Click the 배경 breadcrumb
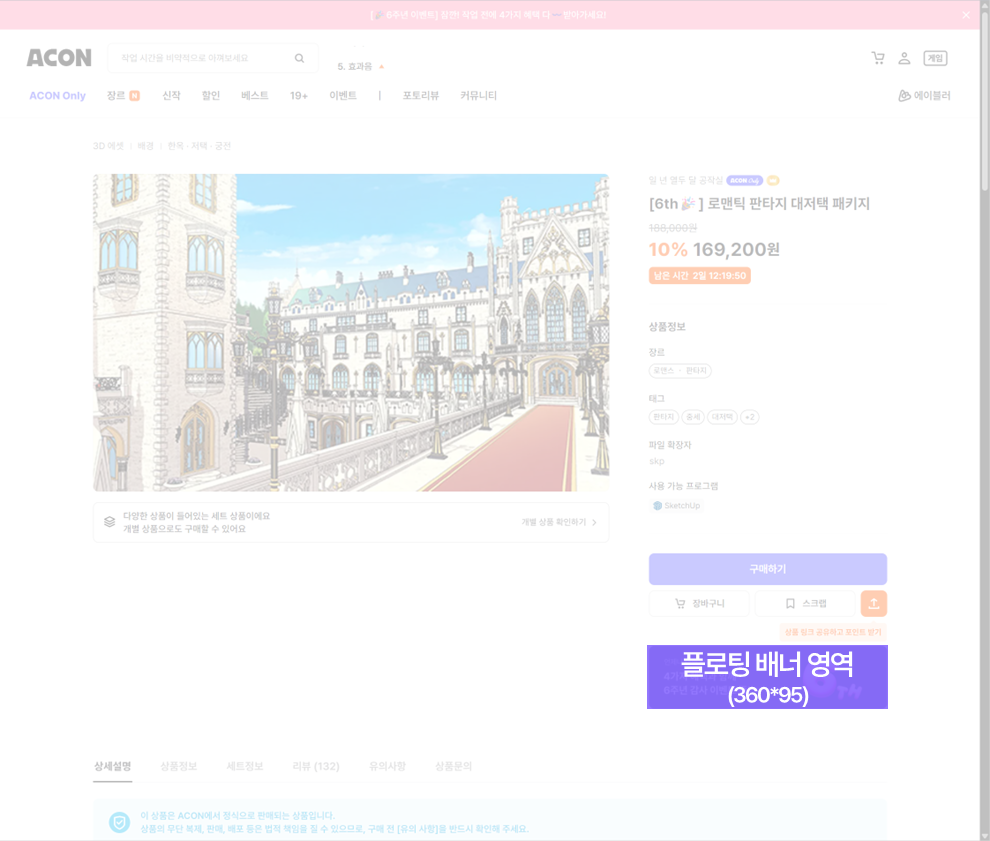The height and width of the screenshot is (841, 990). 146,146
